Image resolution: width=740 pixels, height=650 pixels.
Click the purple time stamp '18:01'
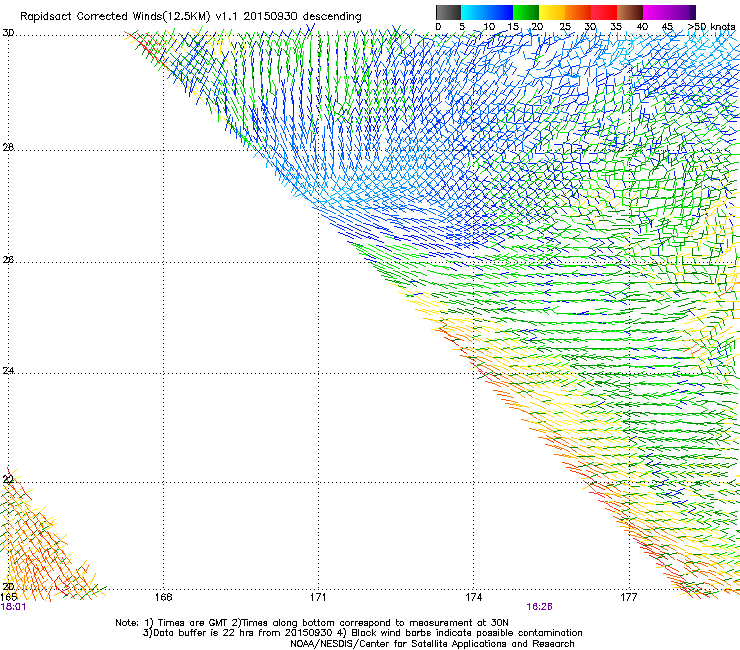[13, 607]
